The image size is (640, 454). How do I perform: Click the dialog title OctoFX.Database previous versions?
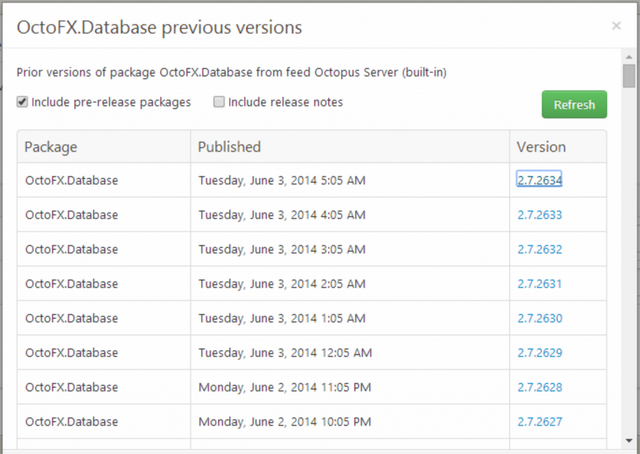159,28
